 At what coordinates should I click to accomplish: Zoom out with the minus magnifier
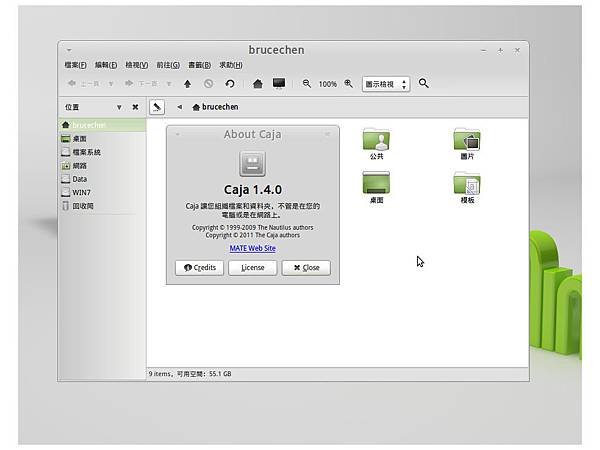coord(307,83)
